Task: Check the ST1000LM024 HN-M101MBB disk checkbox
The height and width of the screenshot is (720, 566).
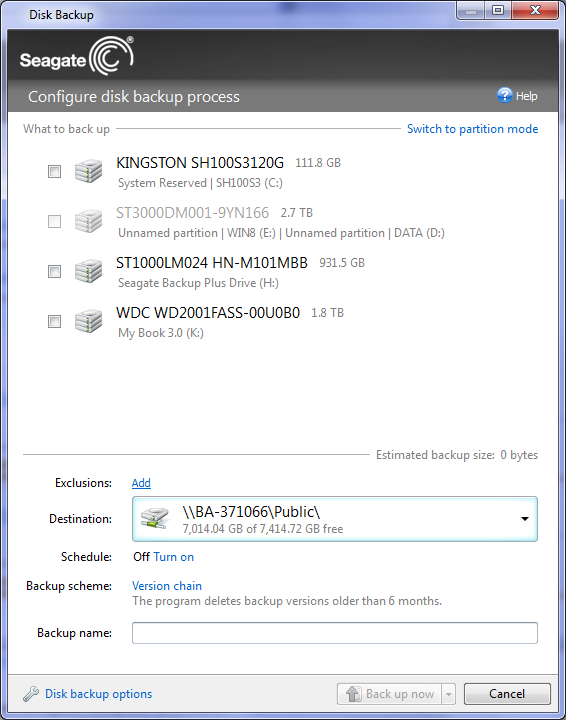Action: (x=55, y=271)
